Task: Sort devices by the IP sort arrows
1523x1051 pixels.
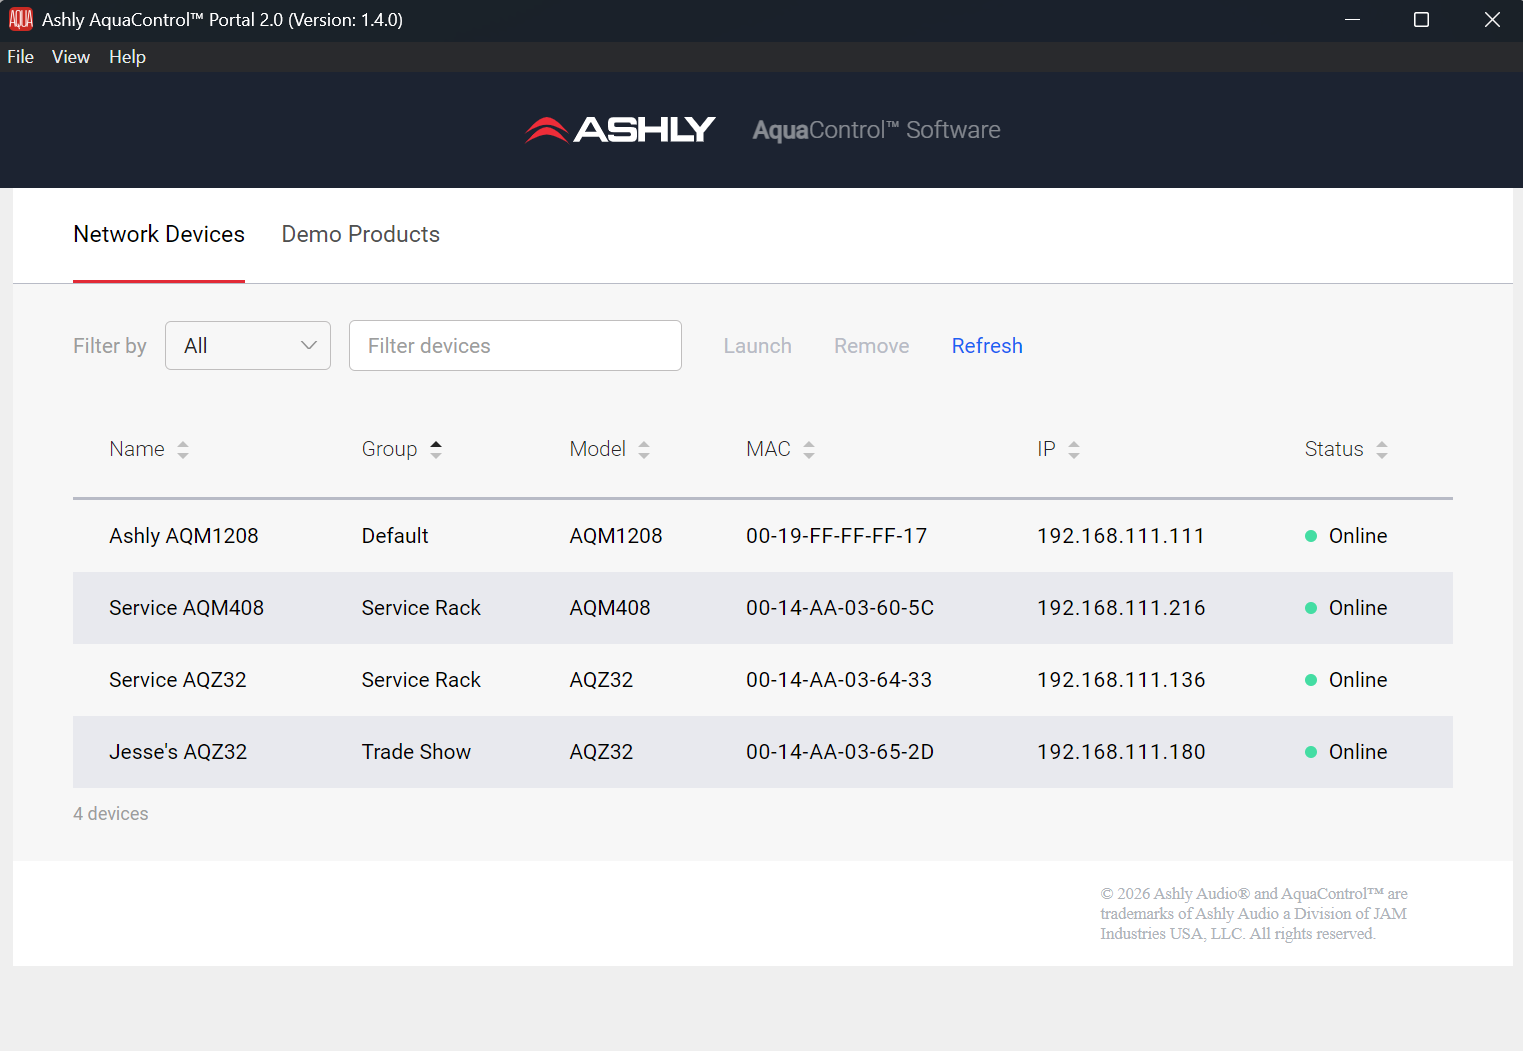Action: (x=1074, y=450)
